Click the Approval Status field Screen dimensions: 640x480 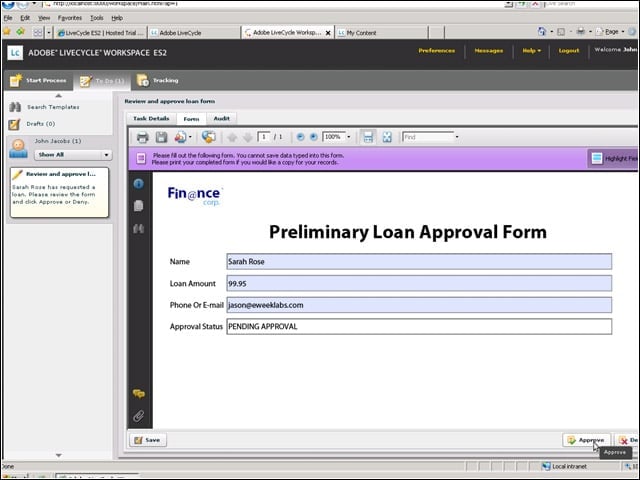(x=419, y=327)
